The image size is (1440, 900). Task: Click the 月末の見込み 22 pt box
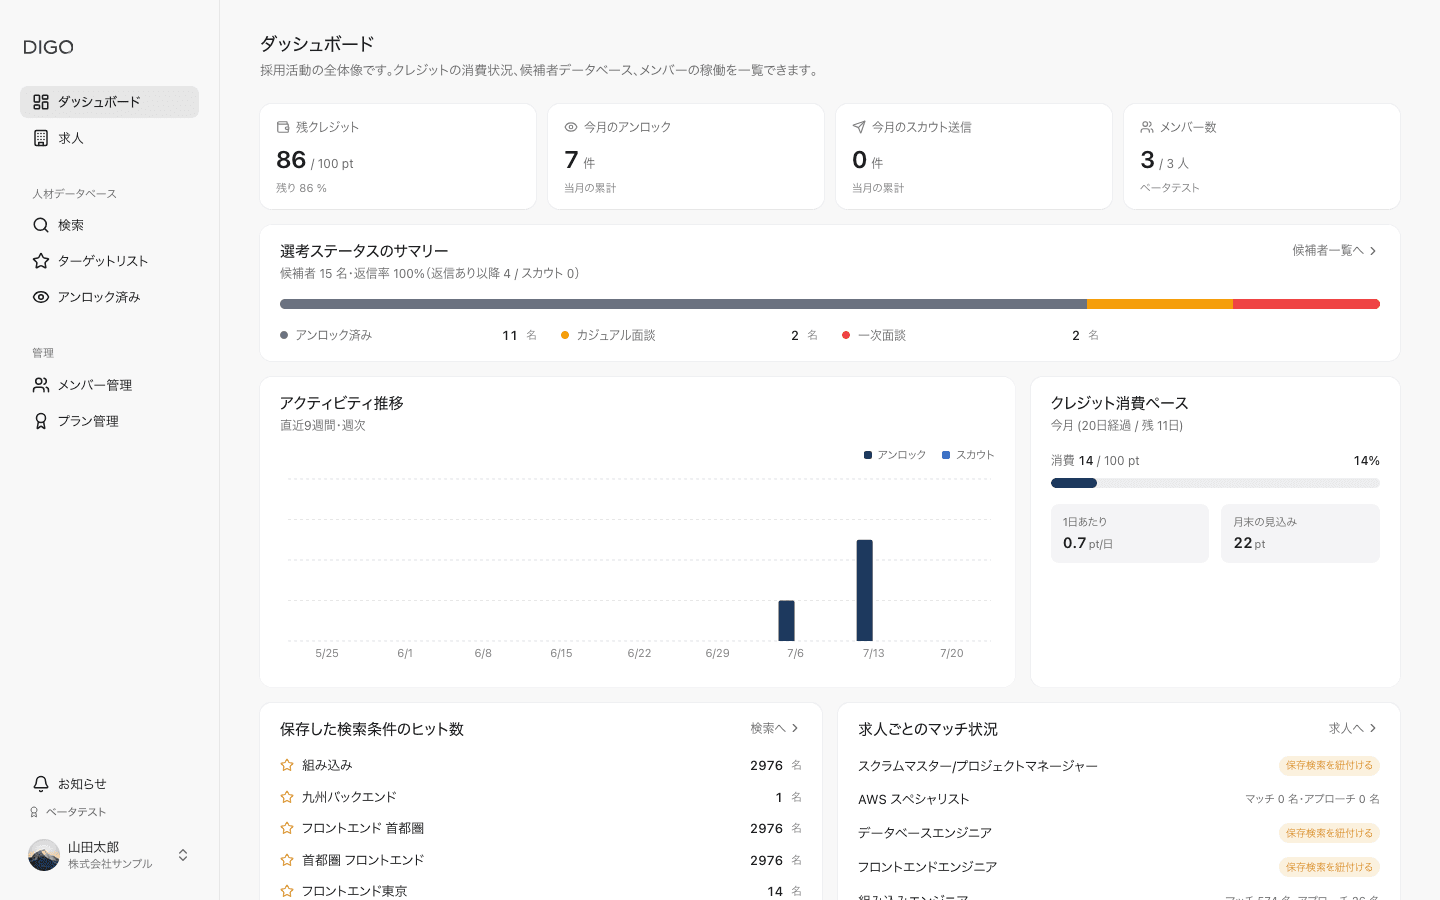point(1300,533)
